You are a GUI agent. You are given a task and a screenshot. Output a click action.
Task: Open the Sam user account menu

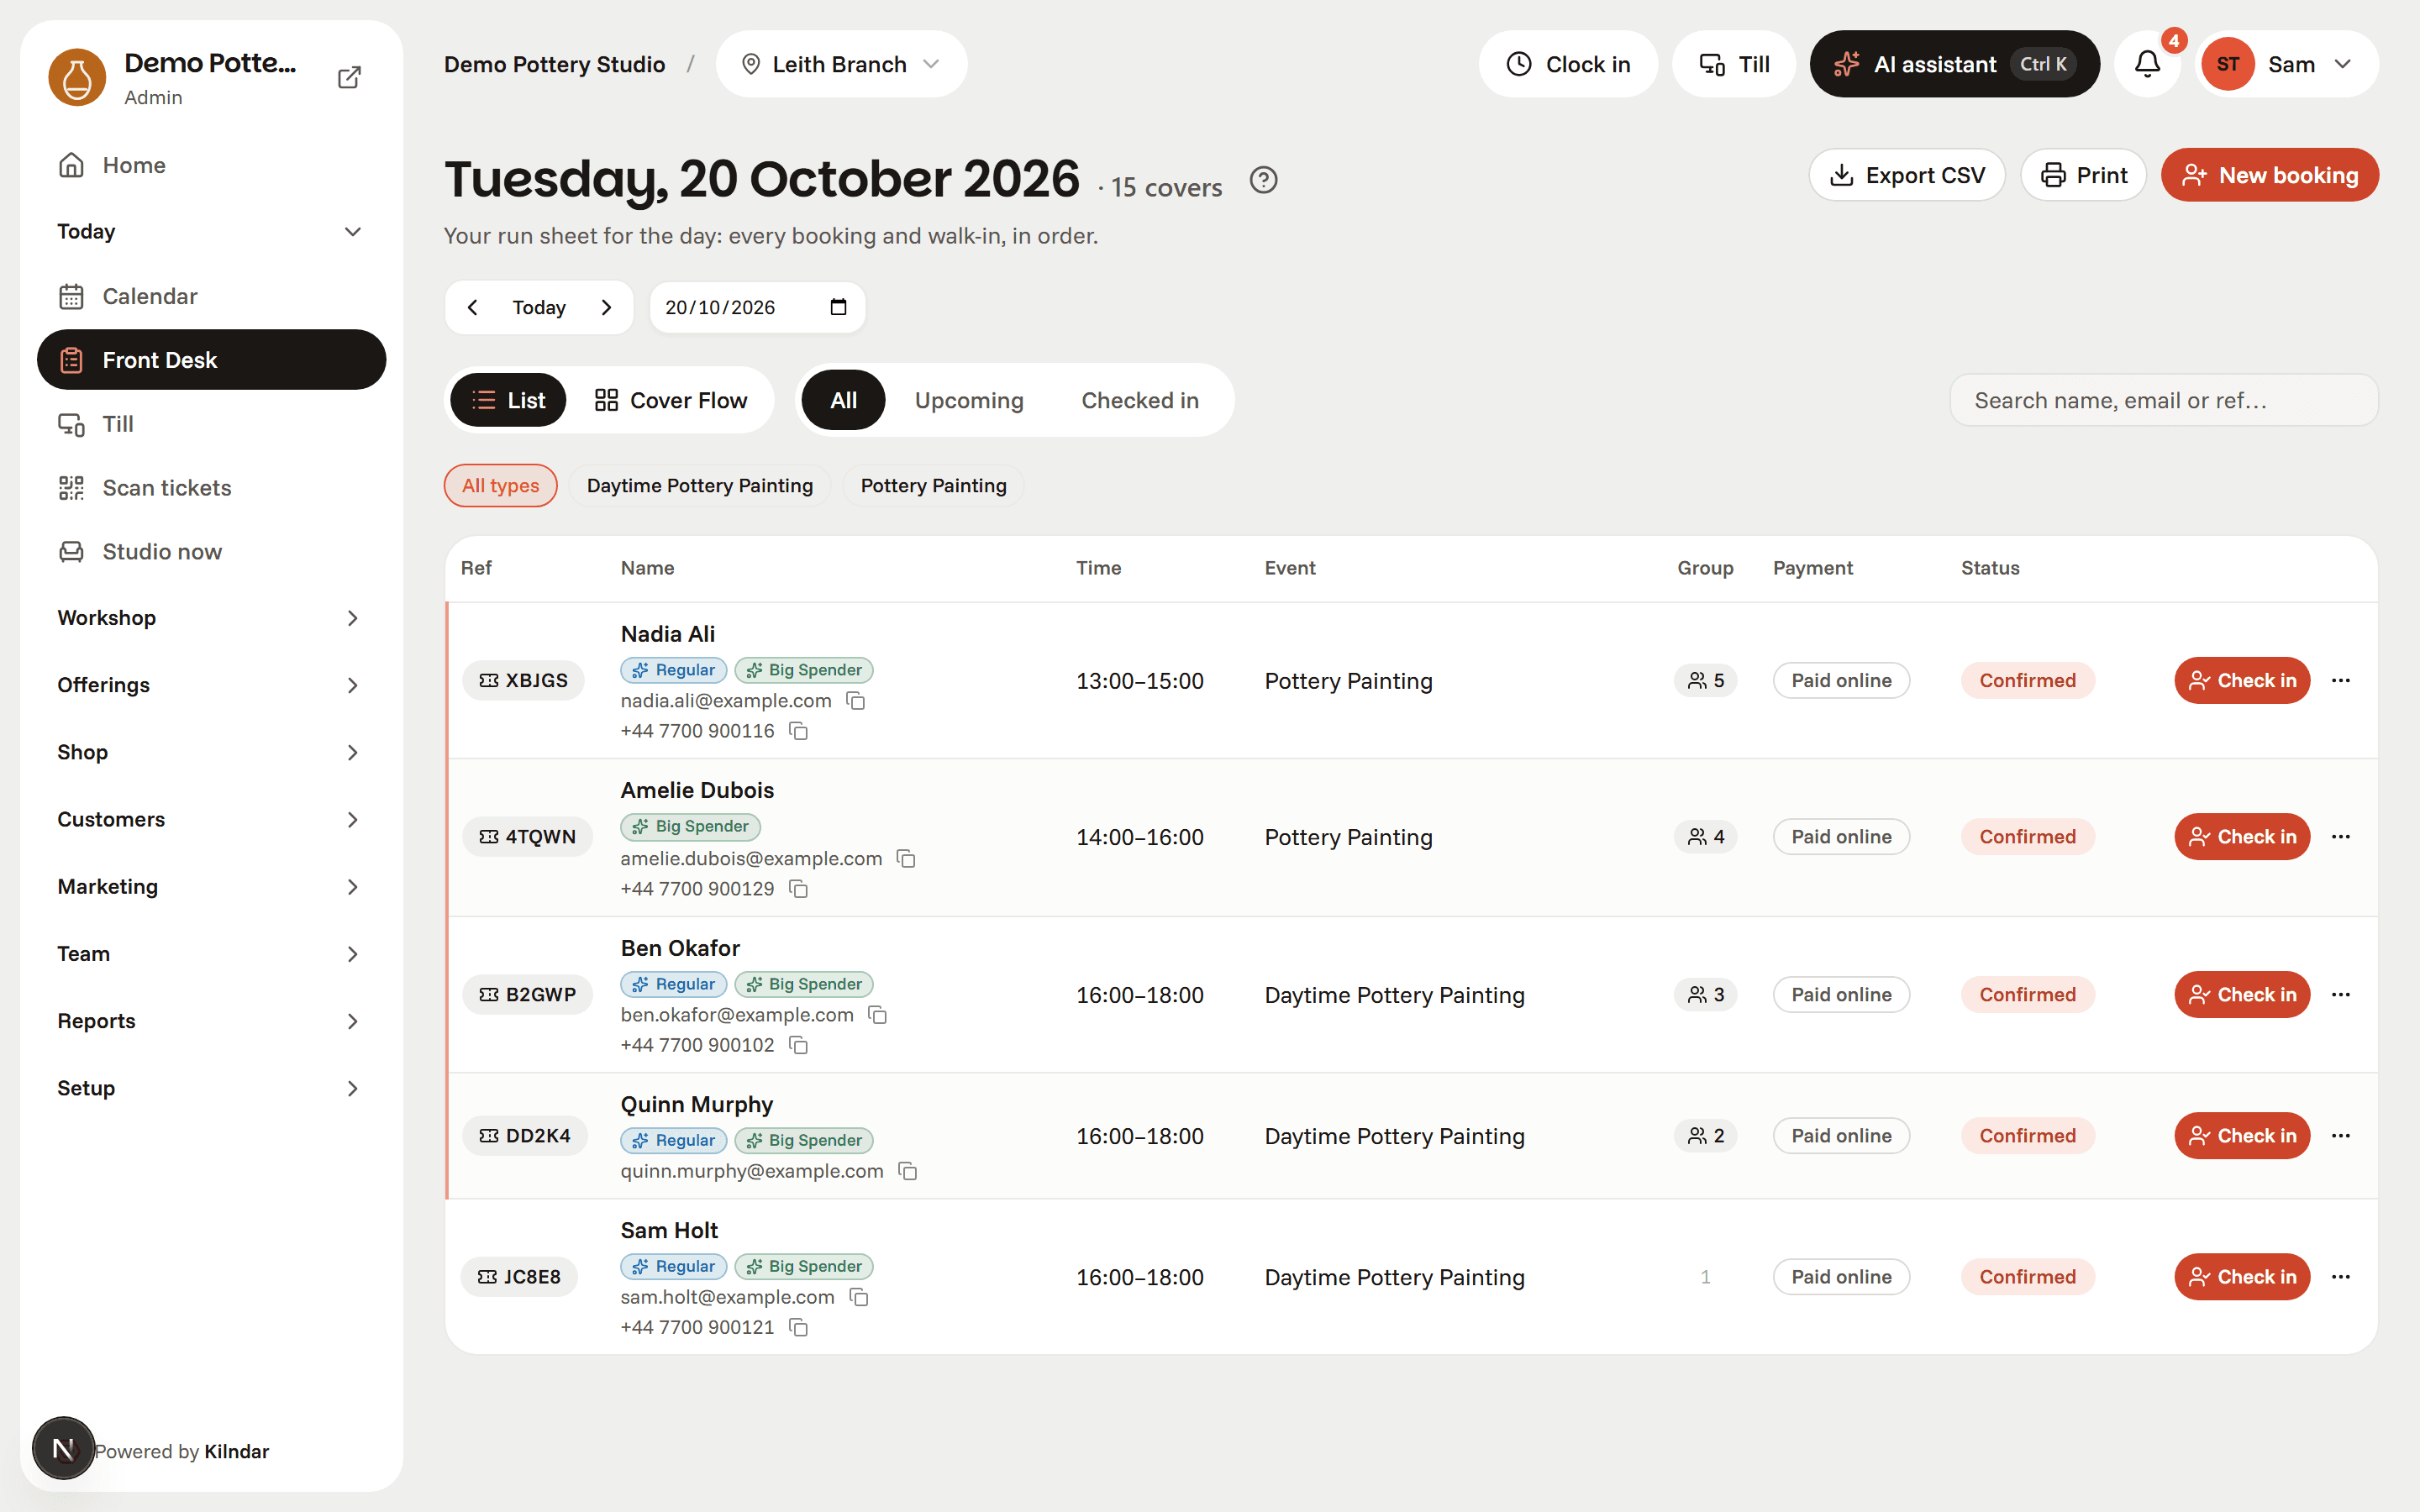(x=2287, y=64)
